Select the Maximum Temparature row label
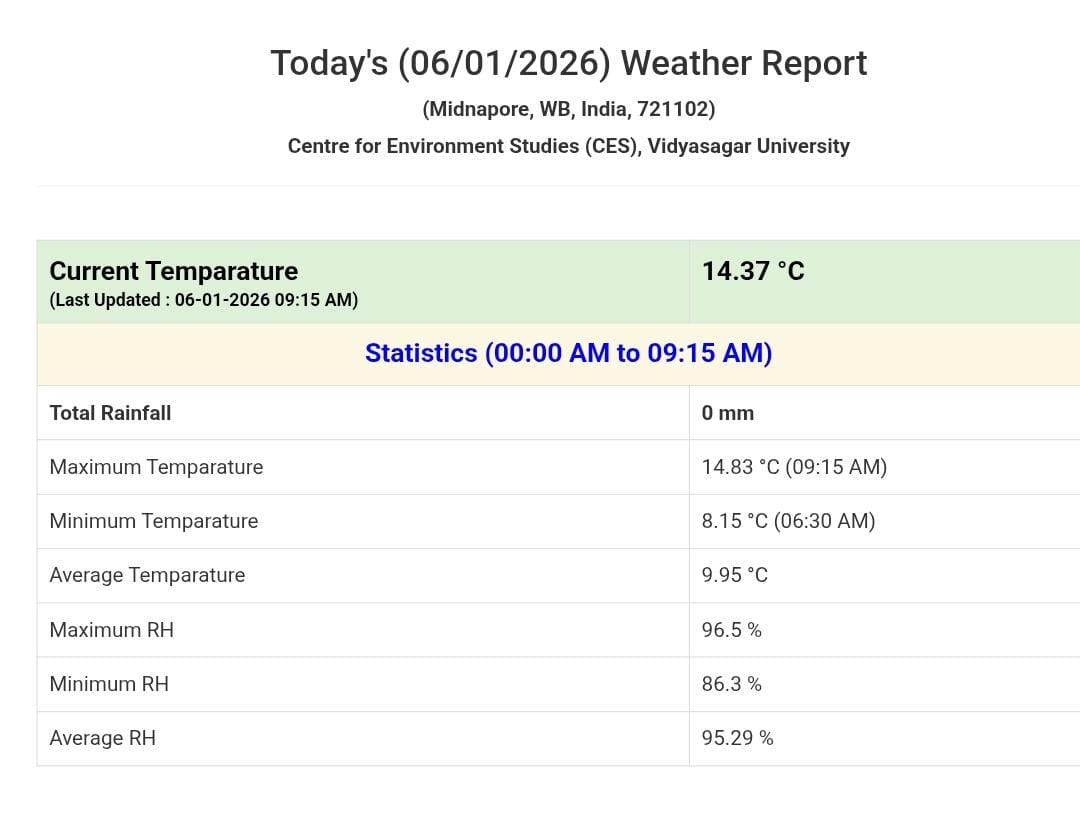This screenshot has width=1080, height=815. pos(156,467)
